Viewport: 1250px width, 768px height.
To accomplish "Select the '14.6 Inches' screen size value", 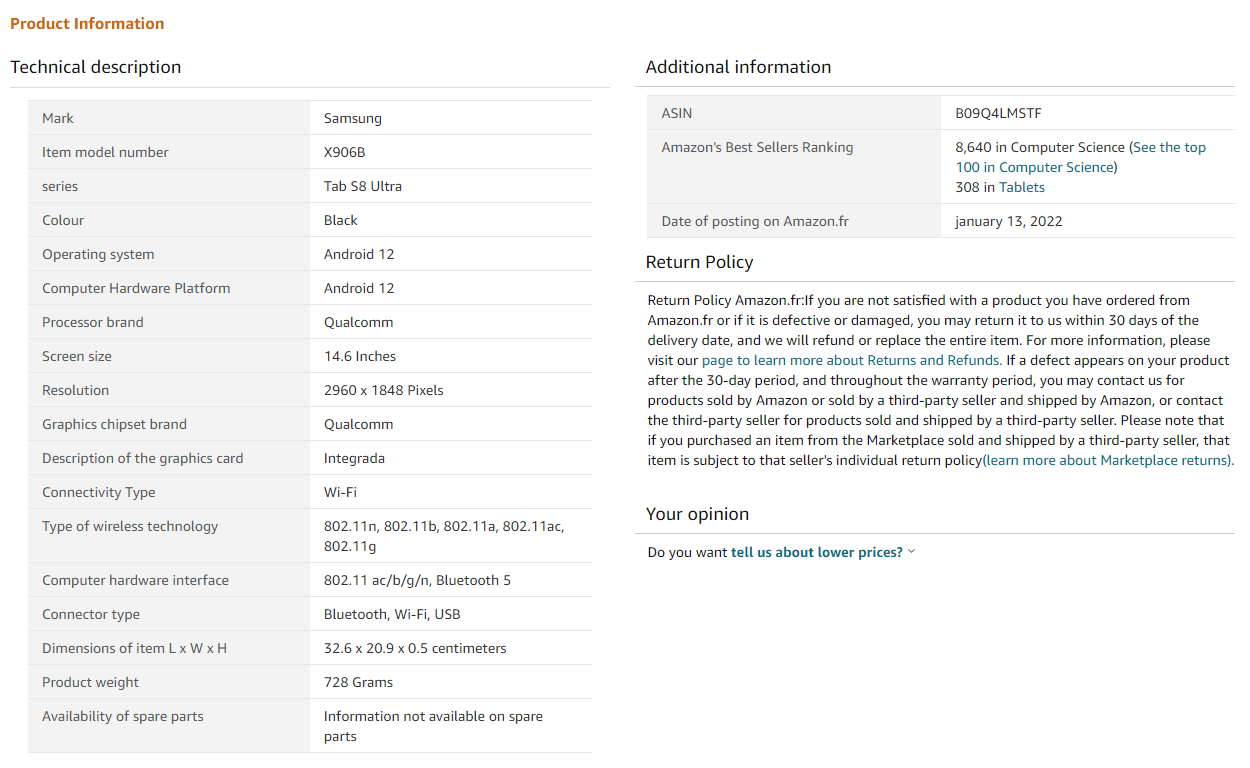I will point(360,356).
